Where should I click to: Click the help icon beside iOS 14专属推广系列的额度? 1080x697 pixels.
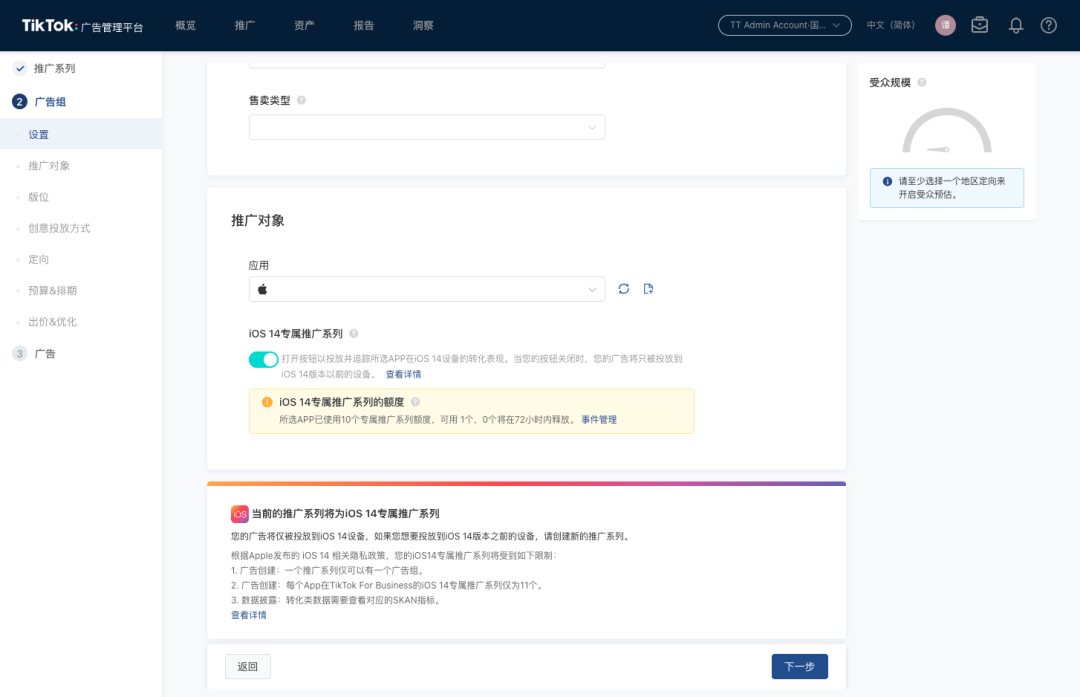coord(415,402)
